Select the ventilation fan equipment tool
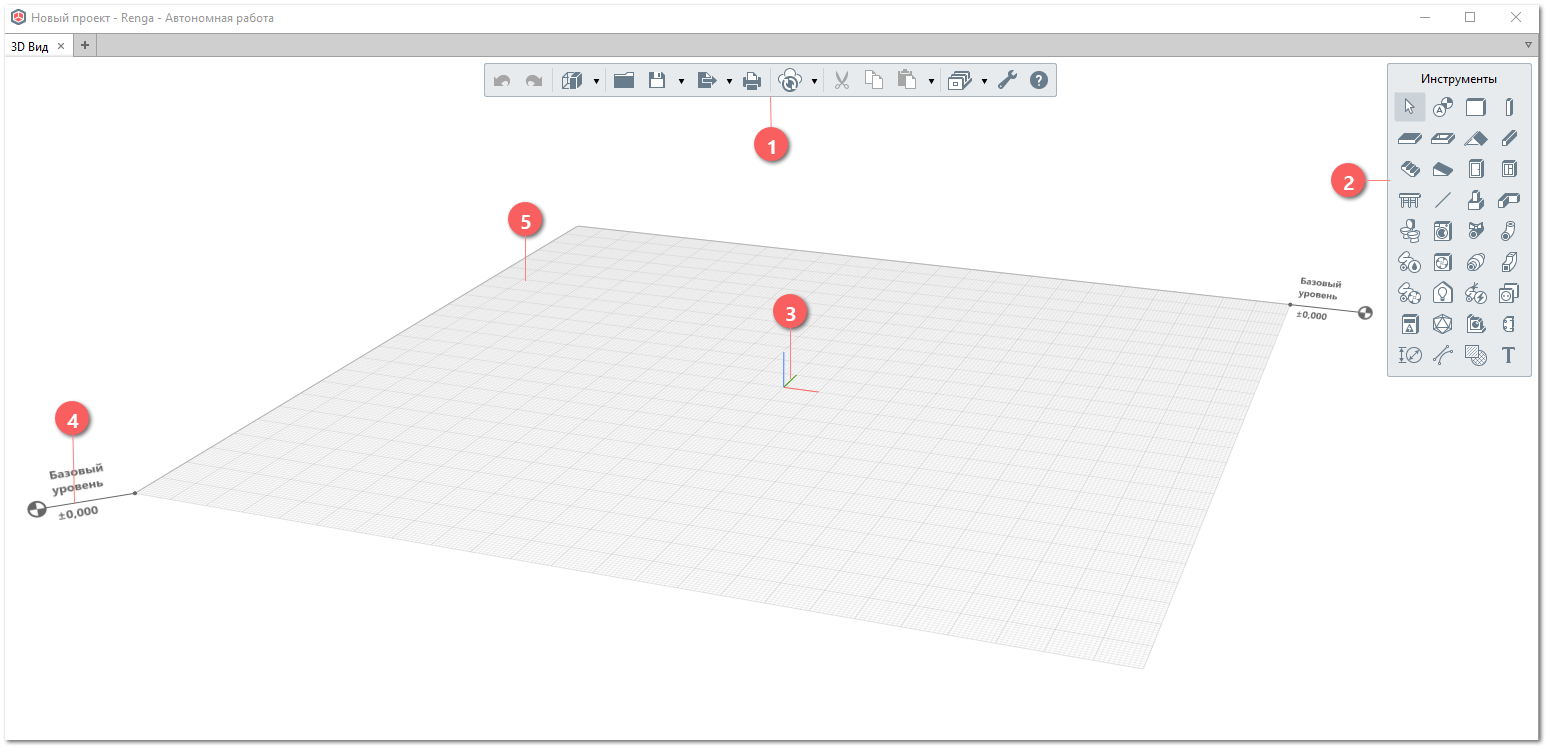Image resolution: width=1548 pixels, height=749 pixels. tap(1443, 262)
